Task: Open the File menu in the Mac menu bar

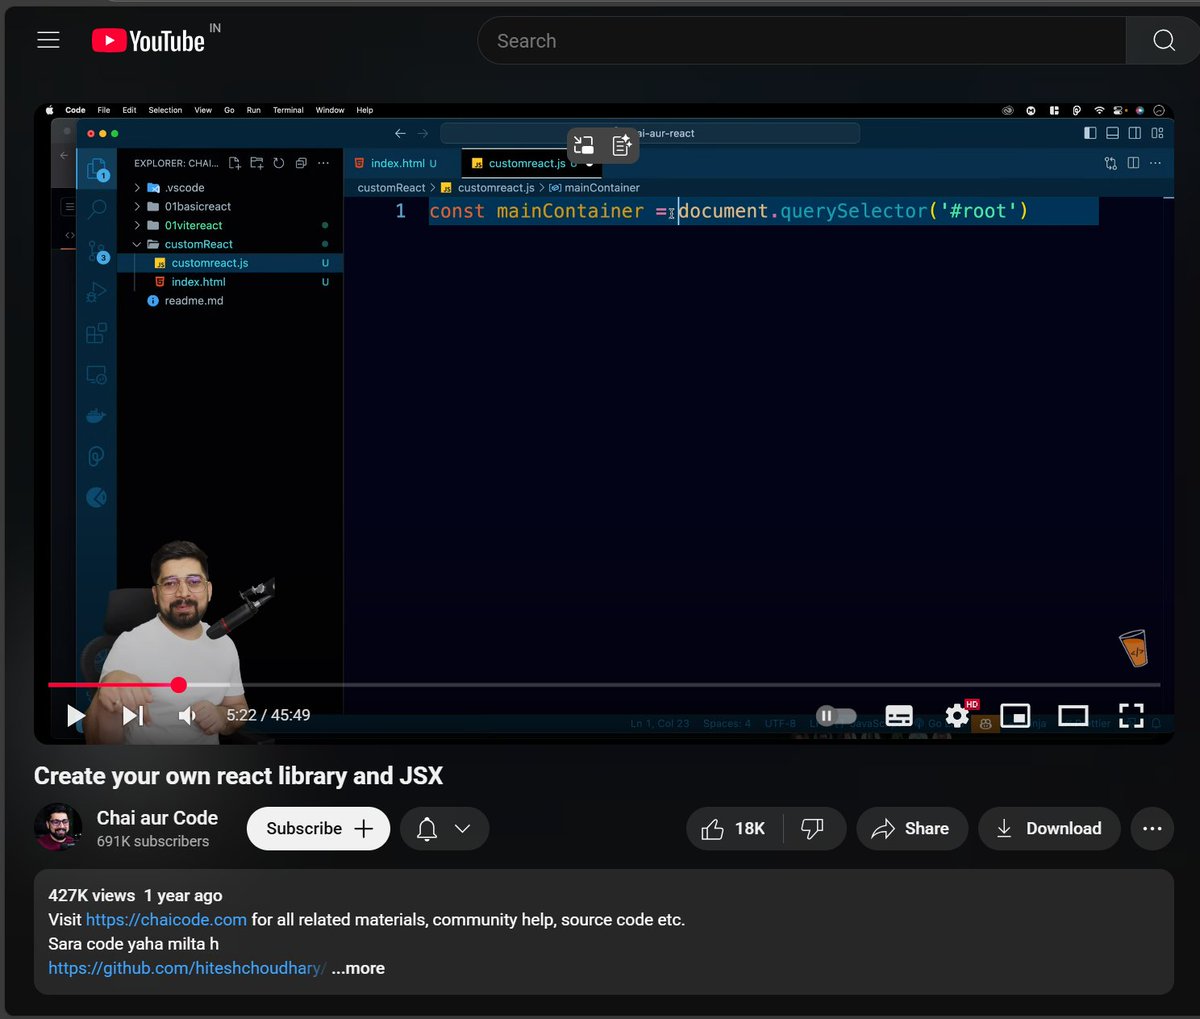Action: click(103, 110)
